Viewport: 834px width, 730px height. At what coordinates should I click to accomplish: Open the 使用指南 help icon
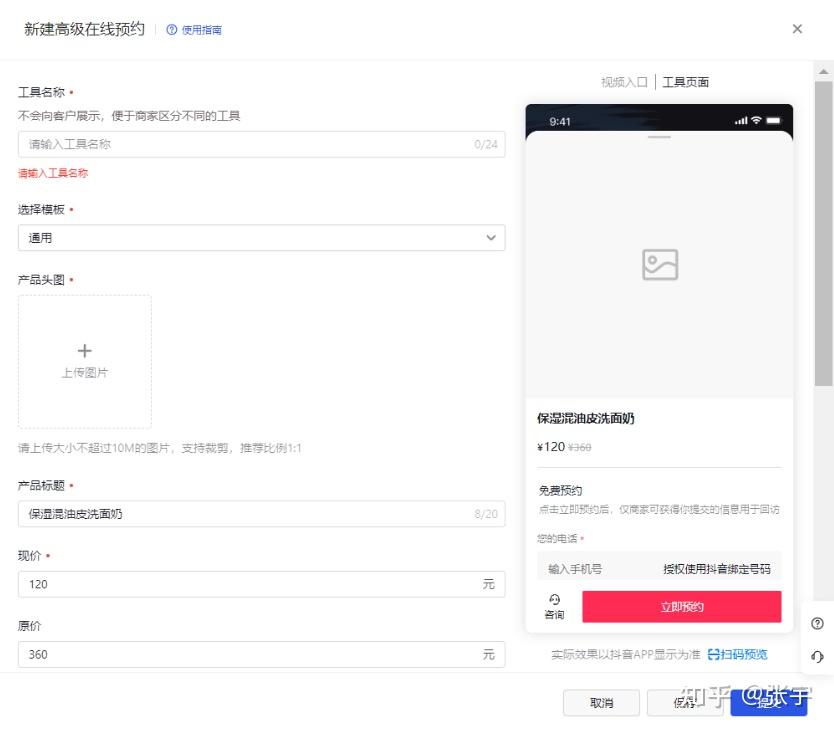(x=171, y=30)
